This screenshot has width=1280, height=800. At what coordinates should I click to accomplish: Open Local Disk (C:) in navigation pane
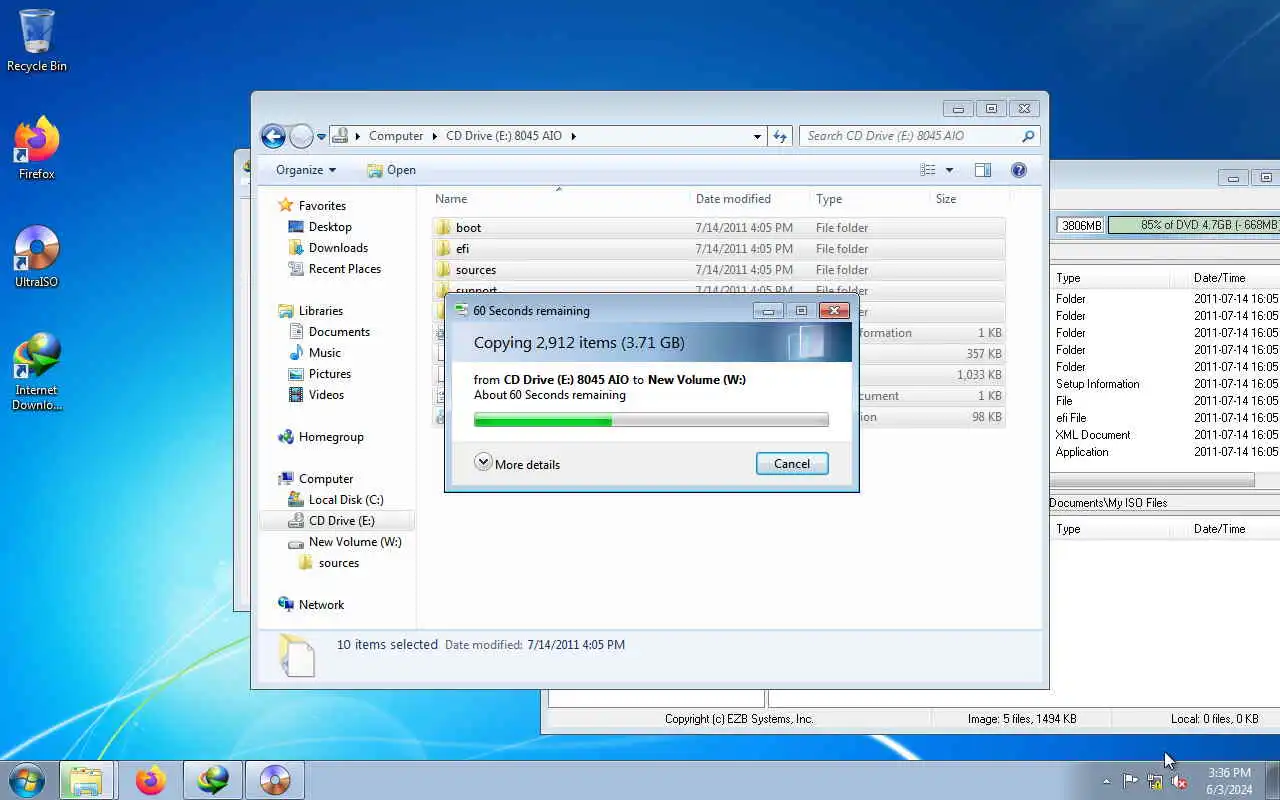point(346,500)
